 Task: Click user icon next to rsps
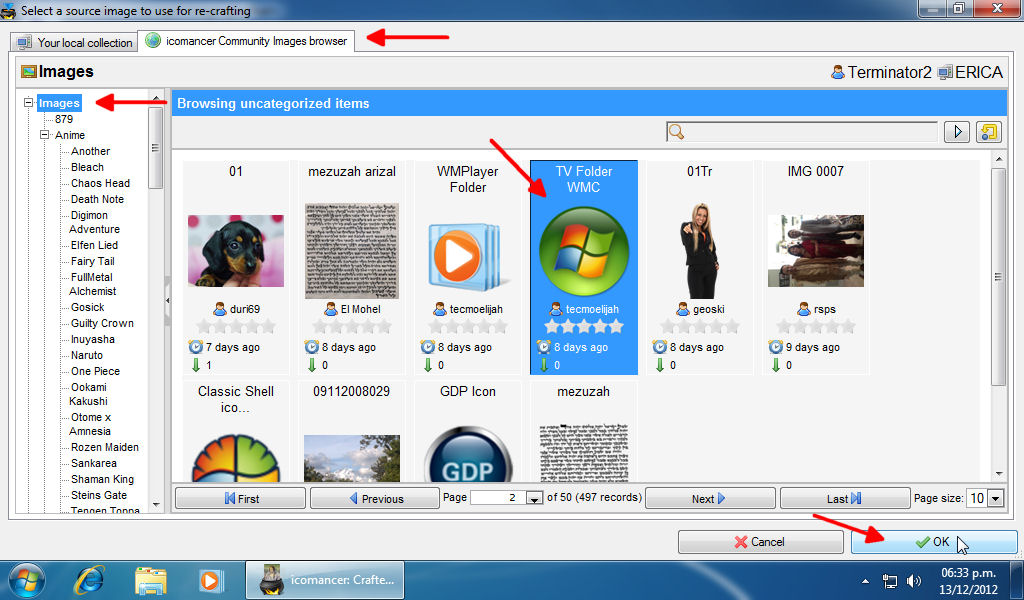(804, 309)
